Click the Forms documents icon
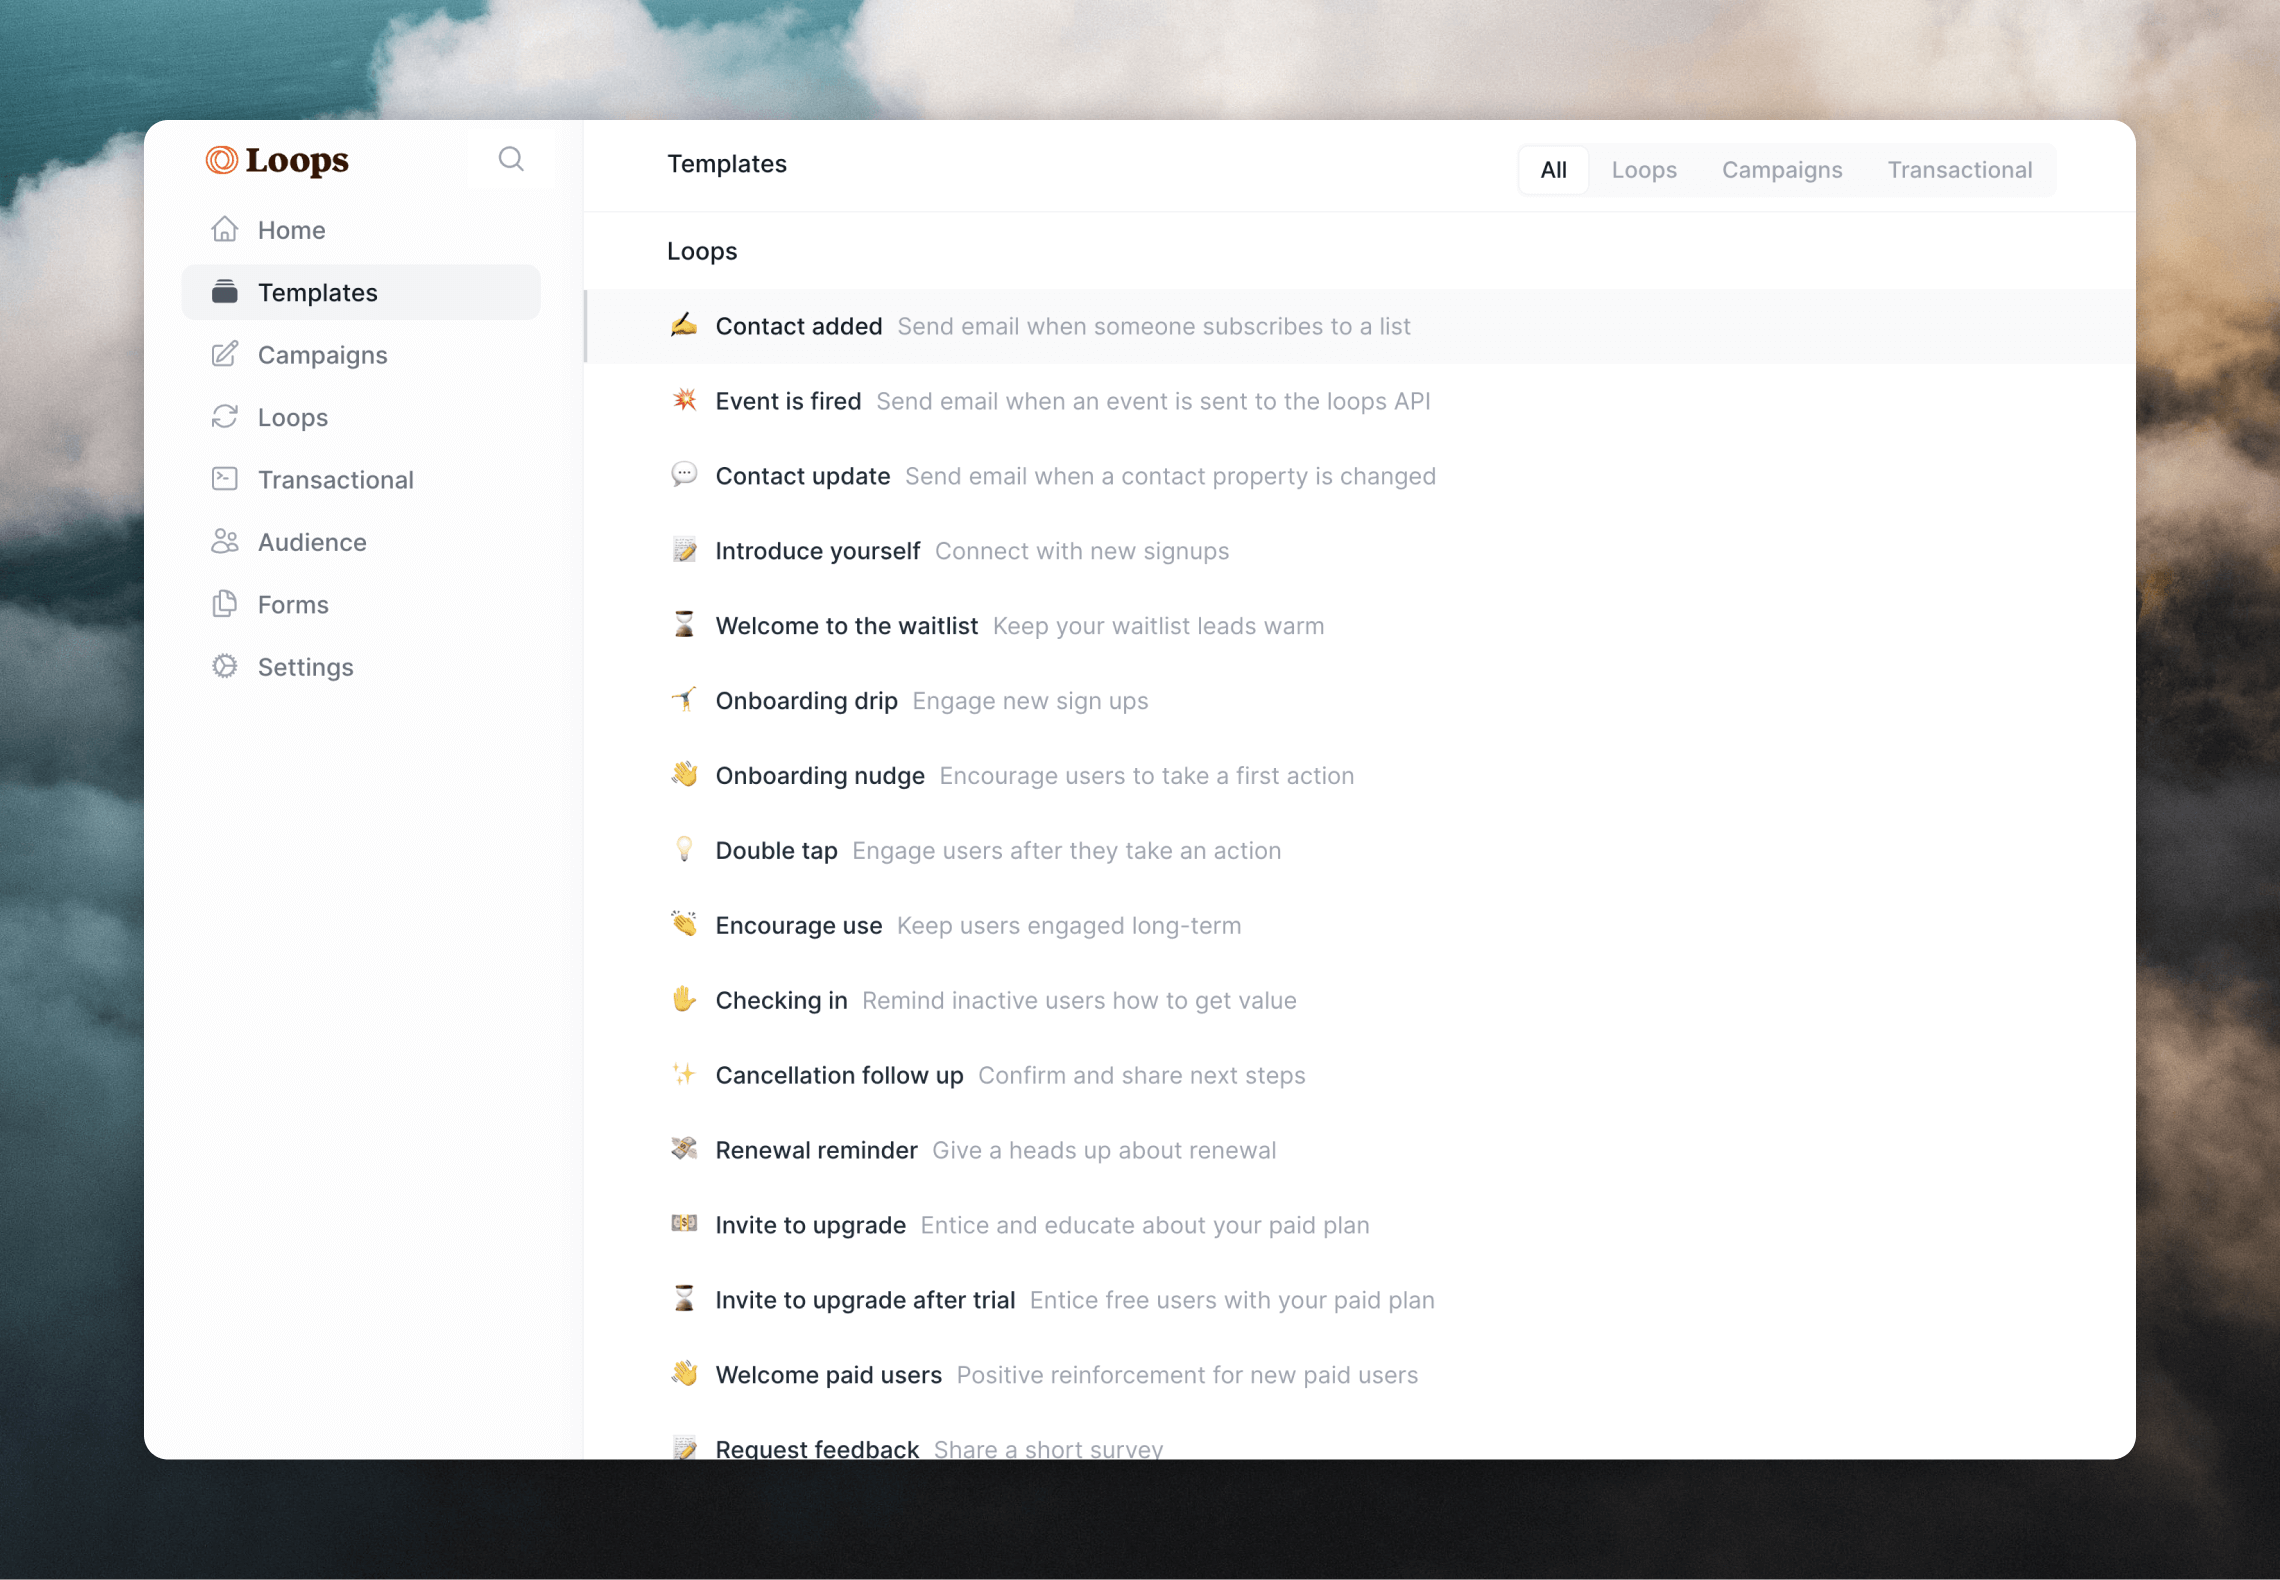Image resolution: width=2280 pixels, height=1580 pixels. click(225, 604)
